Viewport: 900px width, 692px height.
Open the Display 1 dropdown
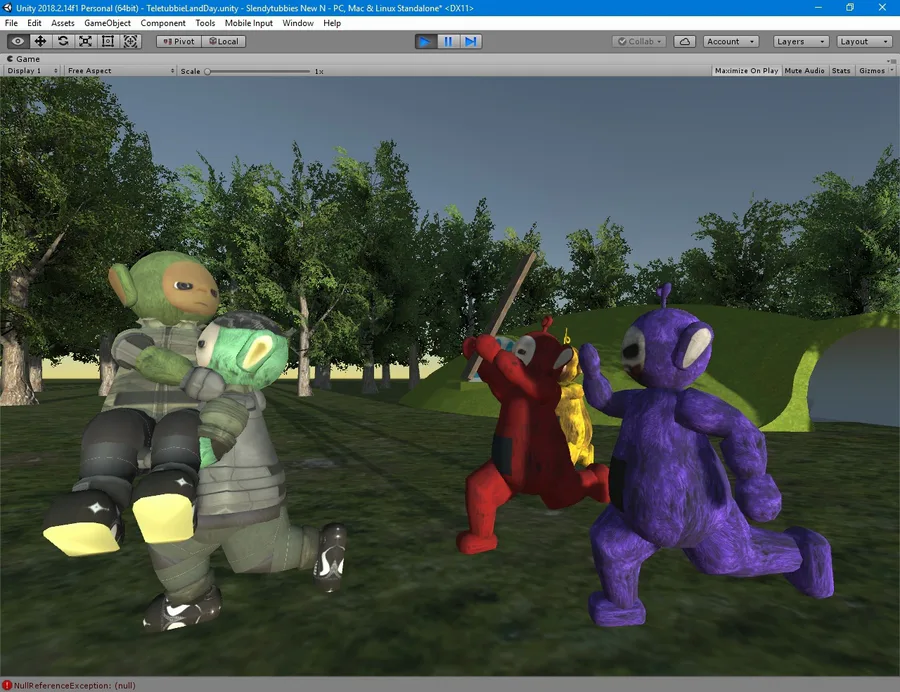point(32,71)
